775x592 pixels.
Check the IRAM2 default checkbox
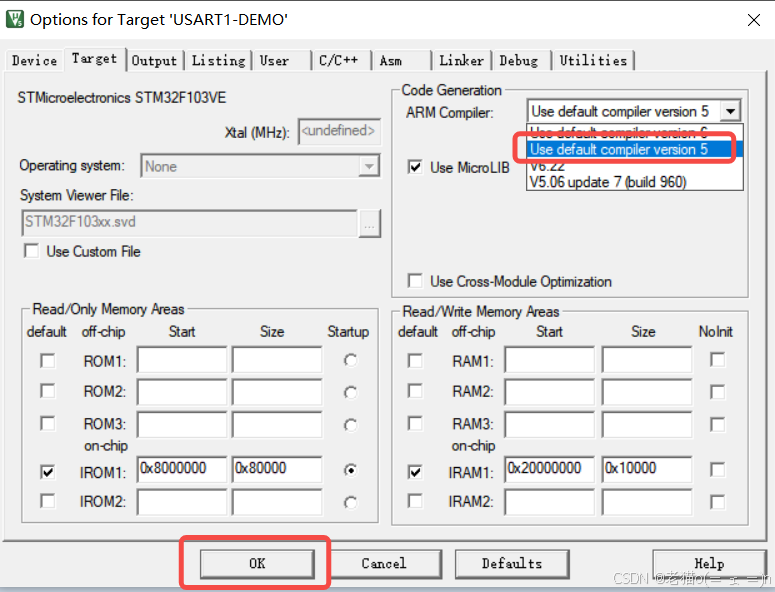415,501
